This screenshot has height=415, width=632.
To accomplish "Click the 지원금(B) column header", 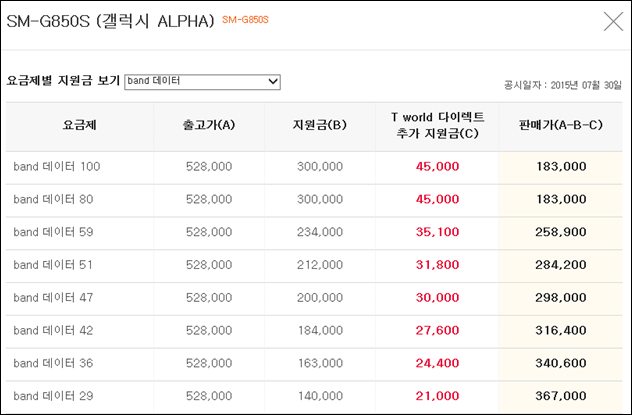I will 320,125.
